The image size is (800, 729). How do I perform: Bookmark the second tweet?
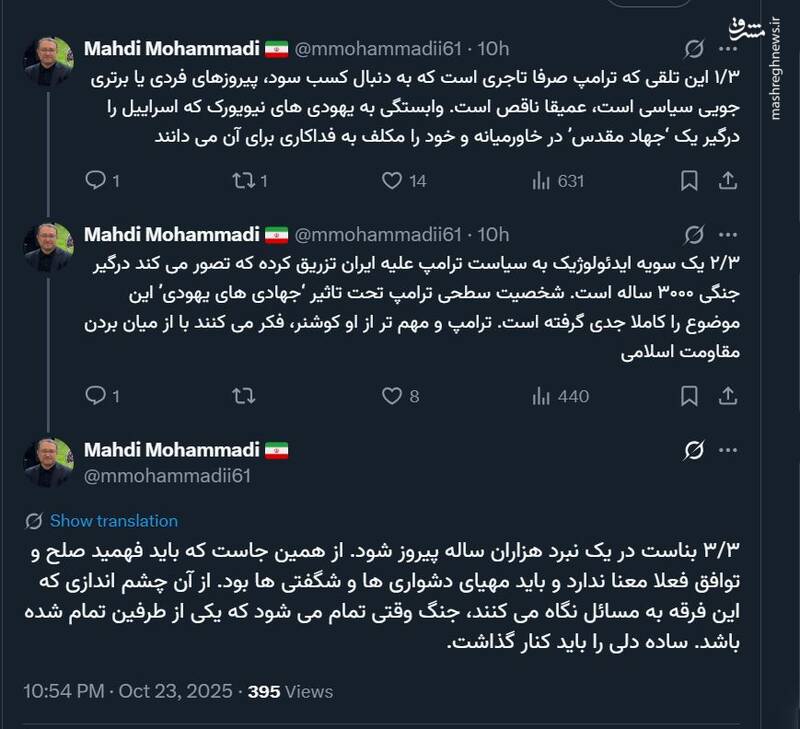[689, 397]
